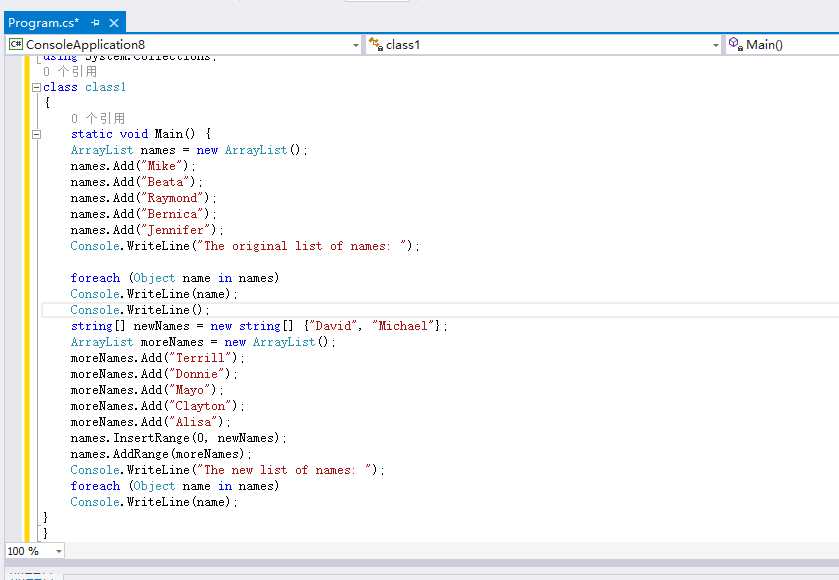839x580 pixels.
Task: Click the reference count link above Main()
Action: point(98,118)
